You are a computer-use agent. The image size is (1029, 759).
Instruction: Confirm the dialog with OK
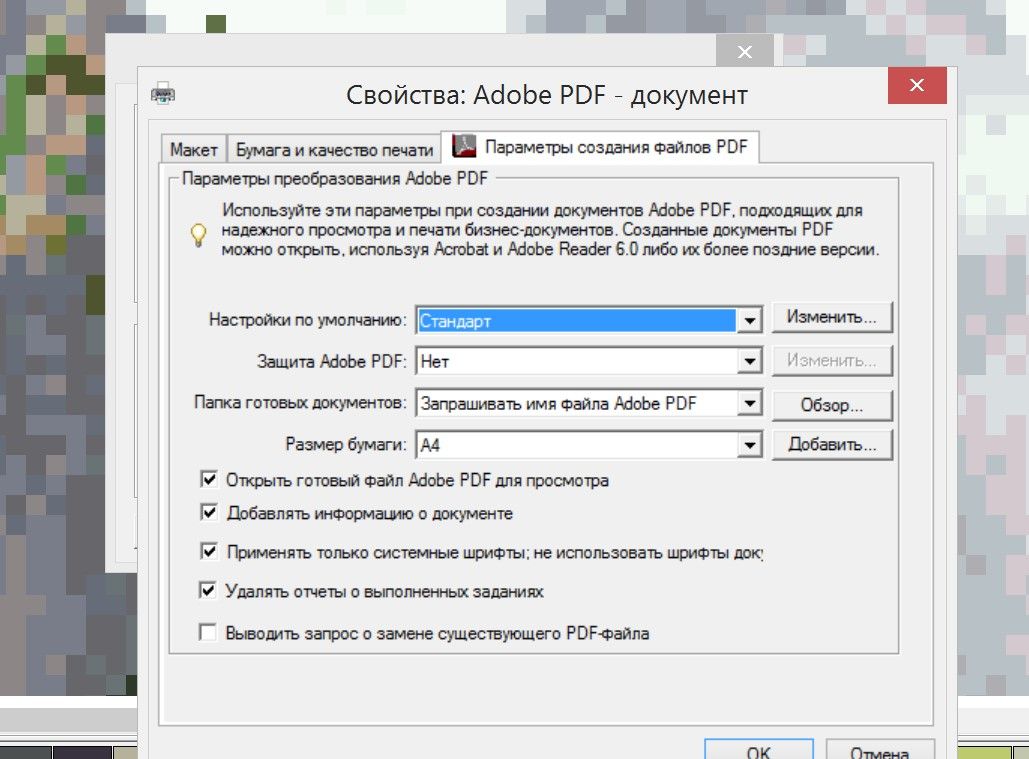pos(758,750)
